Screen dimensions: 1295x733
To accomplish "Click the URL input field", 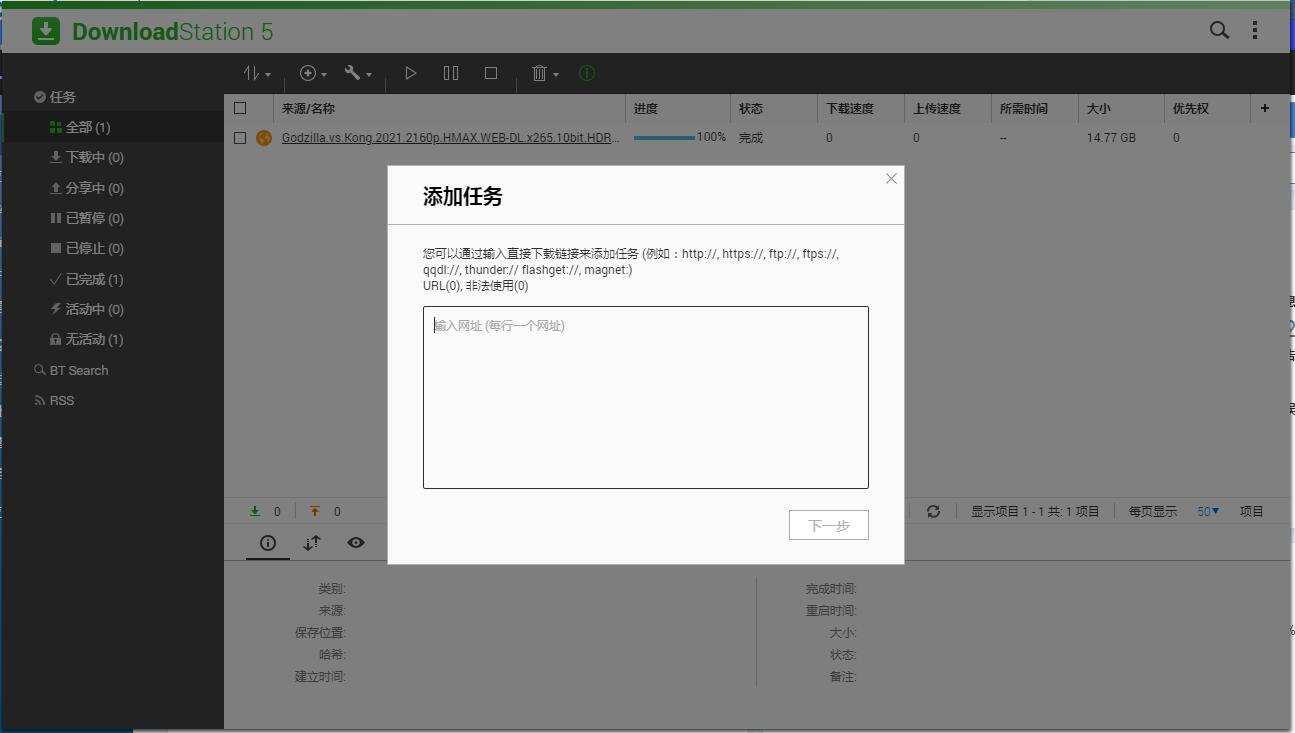I will click(645, 397).
